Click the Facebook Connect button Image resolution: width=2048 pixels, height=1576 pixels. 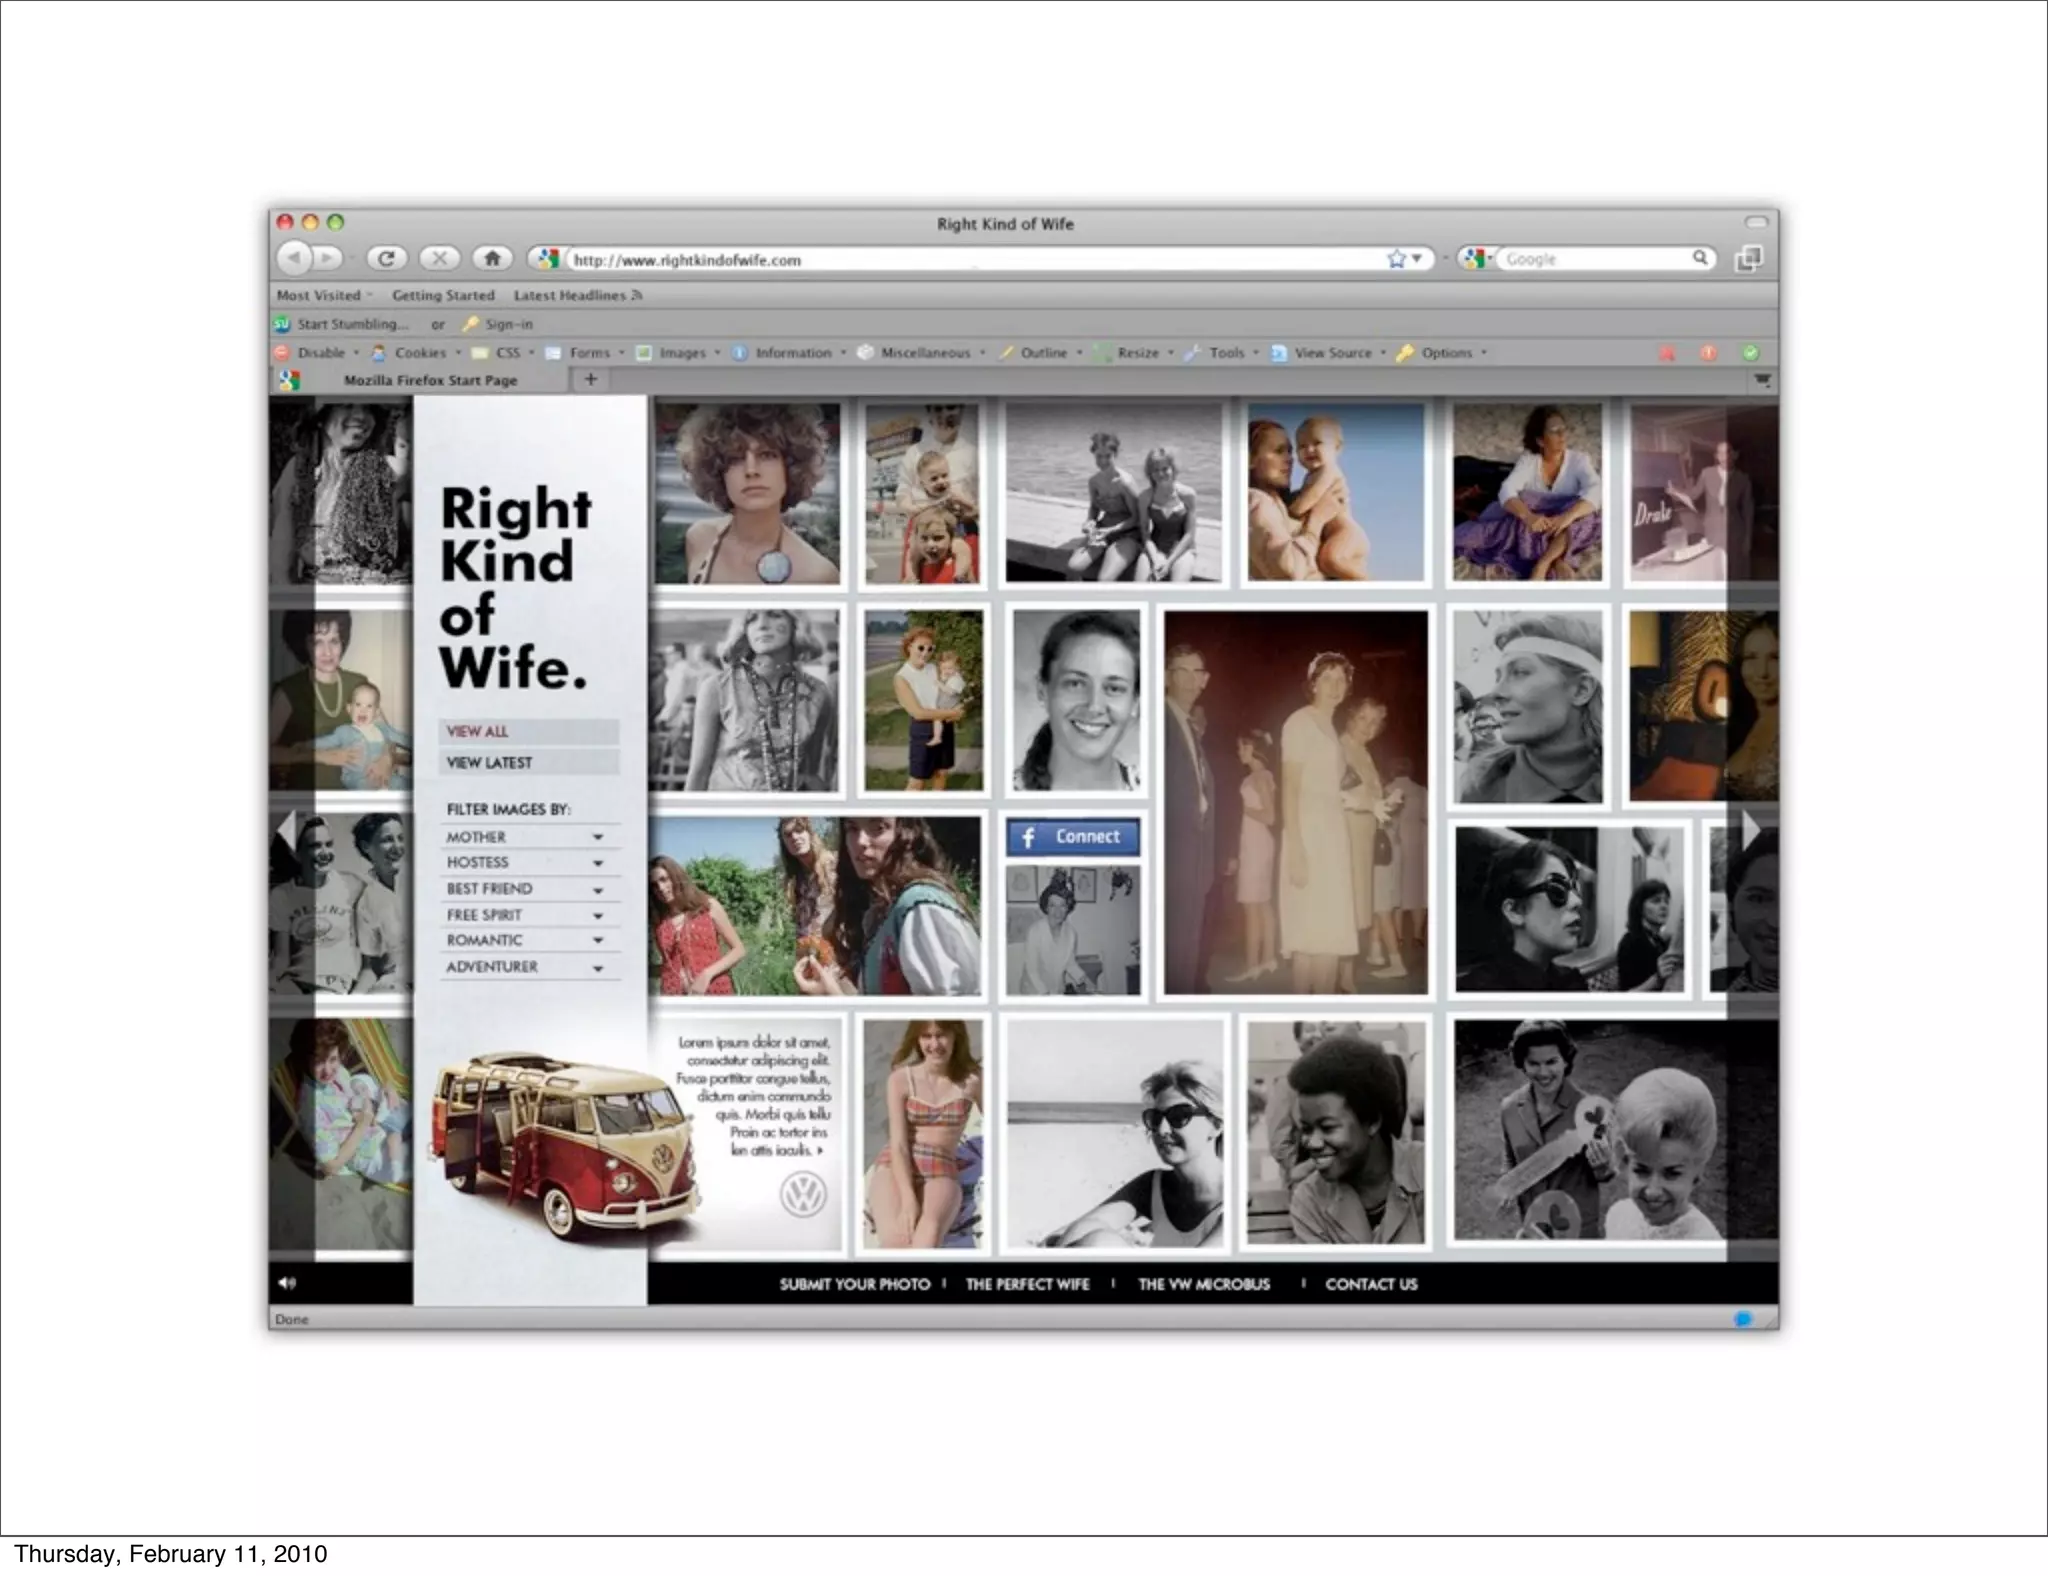pyautogui.click(x=1072, y=837)
